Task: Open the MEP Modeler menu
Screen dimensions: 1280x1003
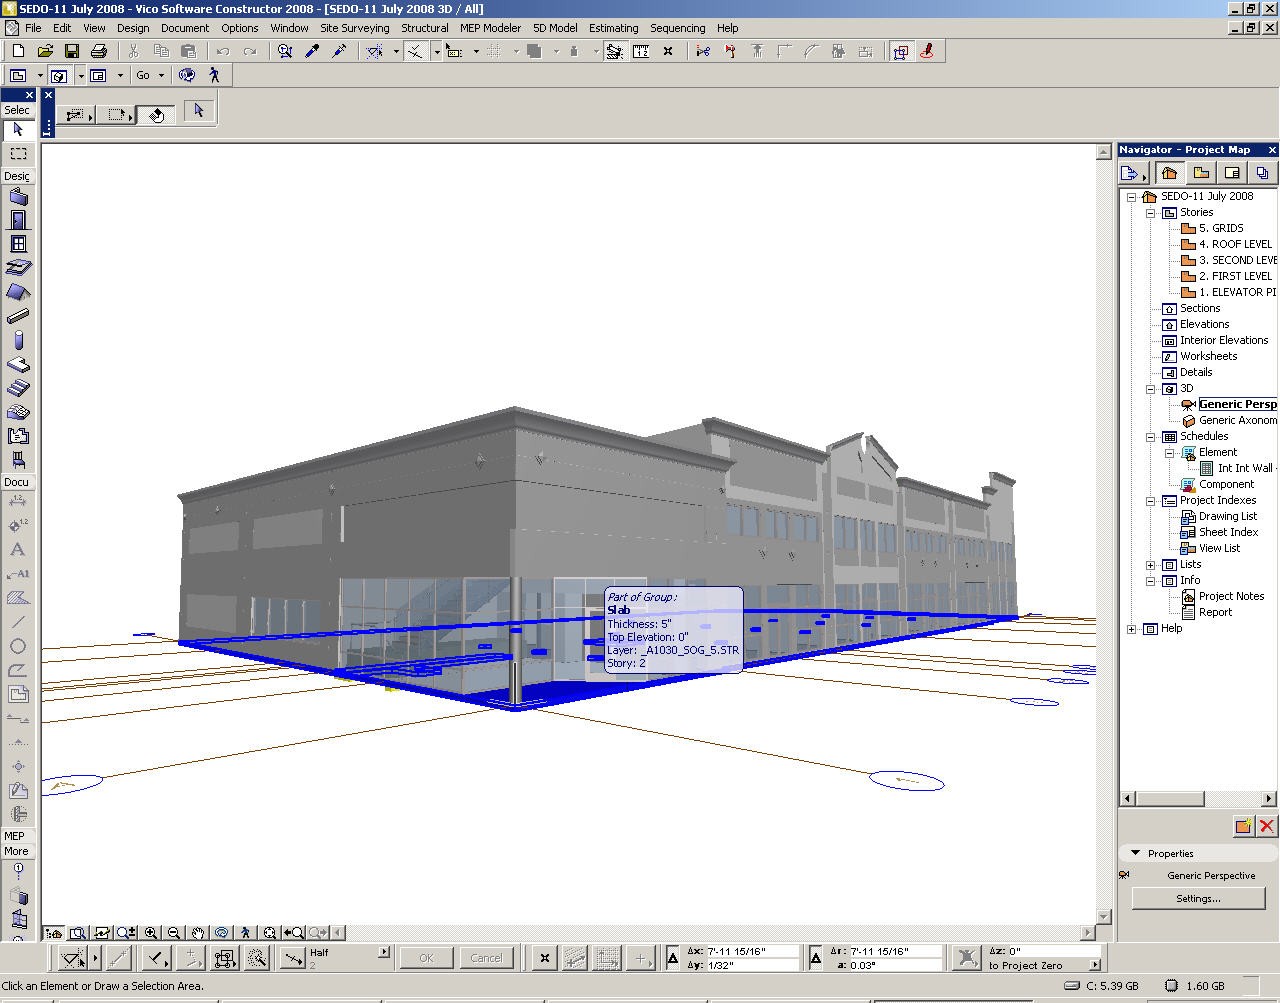Action: pos(490,28)
